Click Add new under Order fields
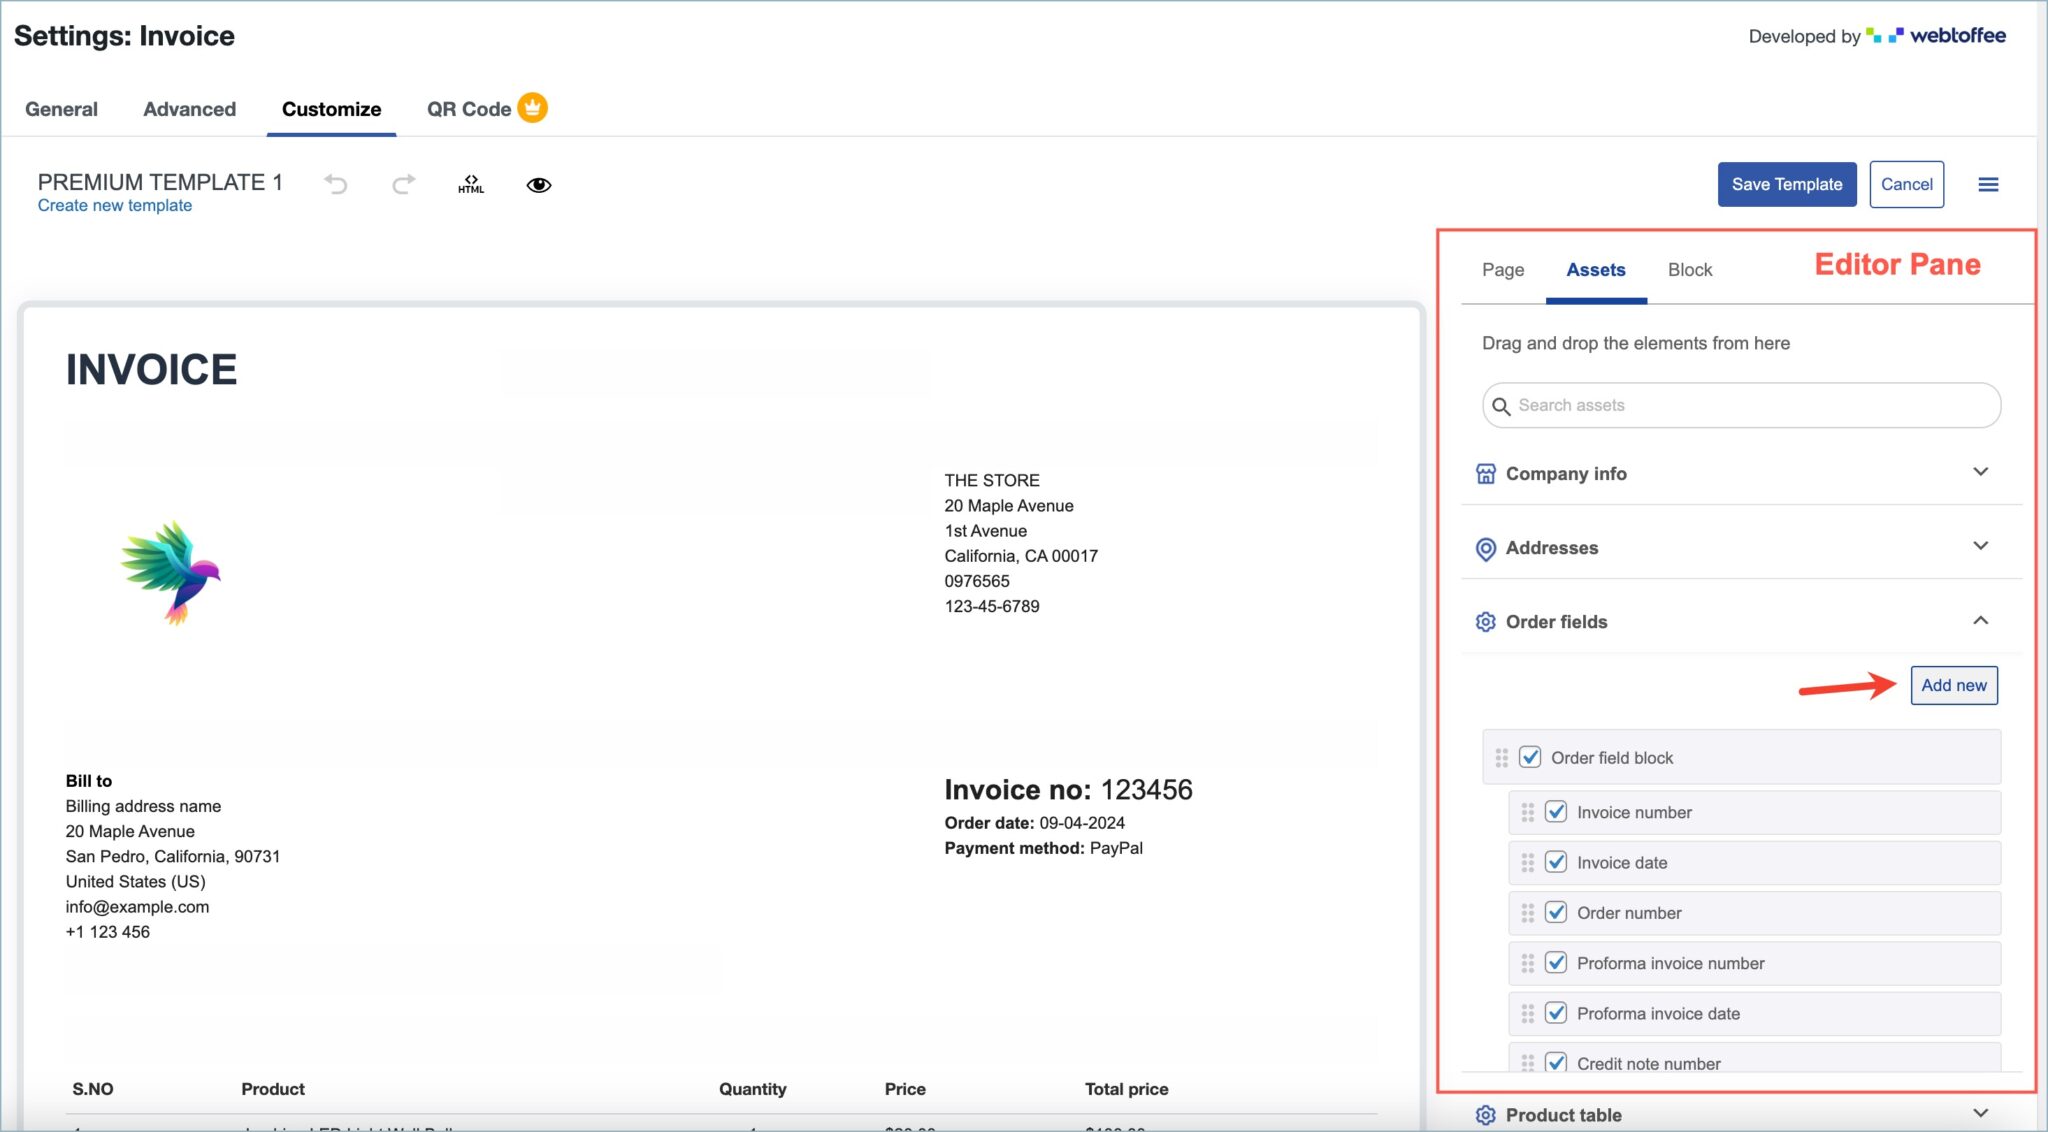Viewport: 2048px width, 1132px height. pyautogui.click(x=1954, y=685)
